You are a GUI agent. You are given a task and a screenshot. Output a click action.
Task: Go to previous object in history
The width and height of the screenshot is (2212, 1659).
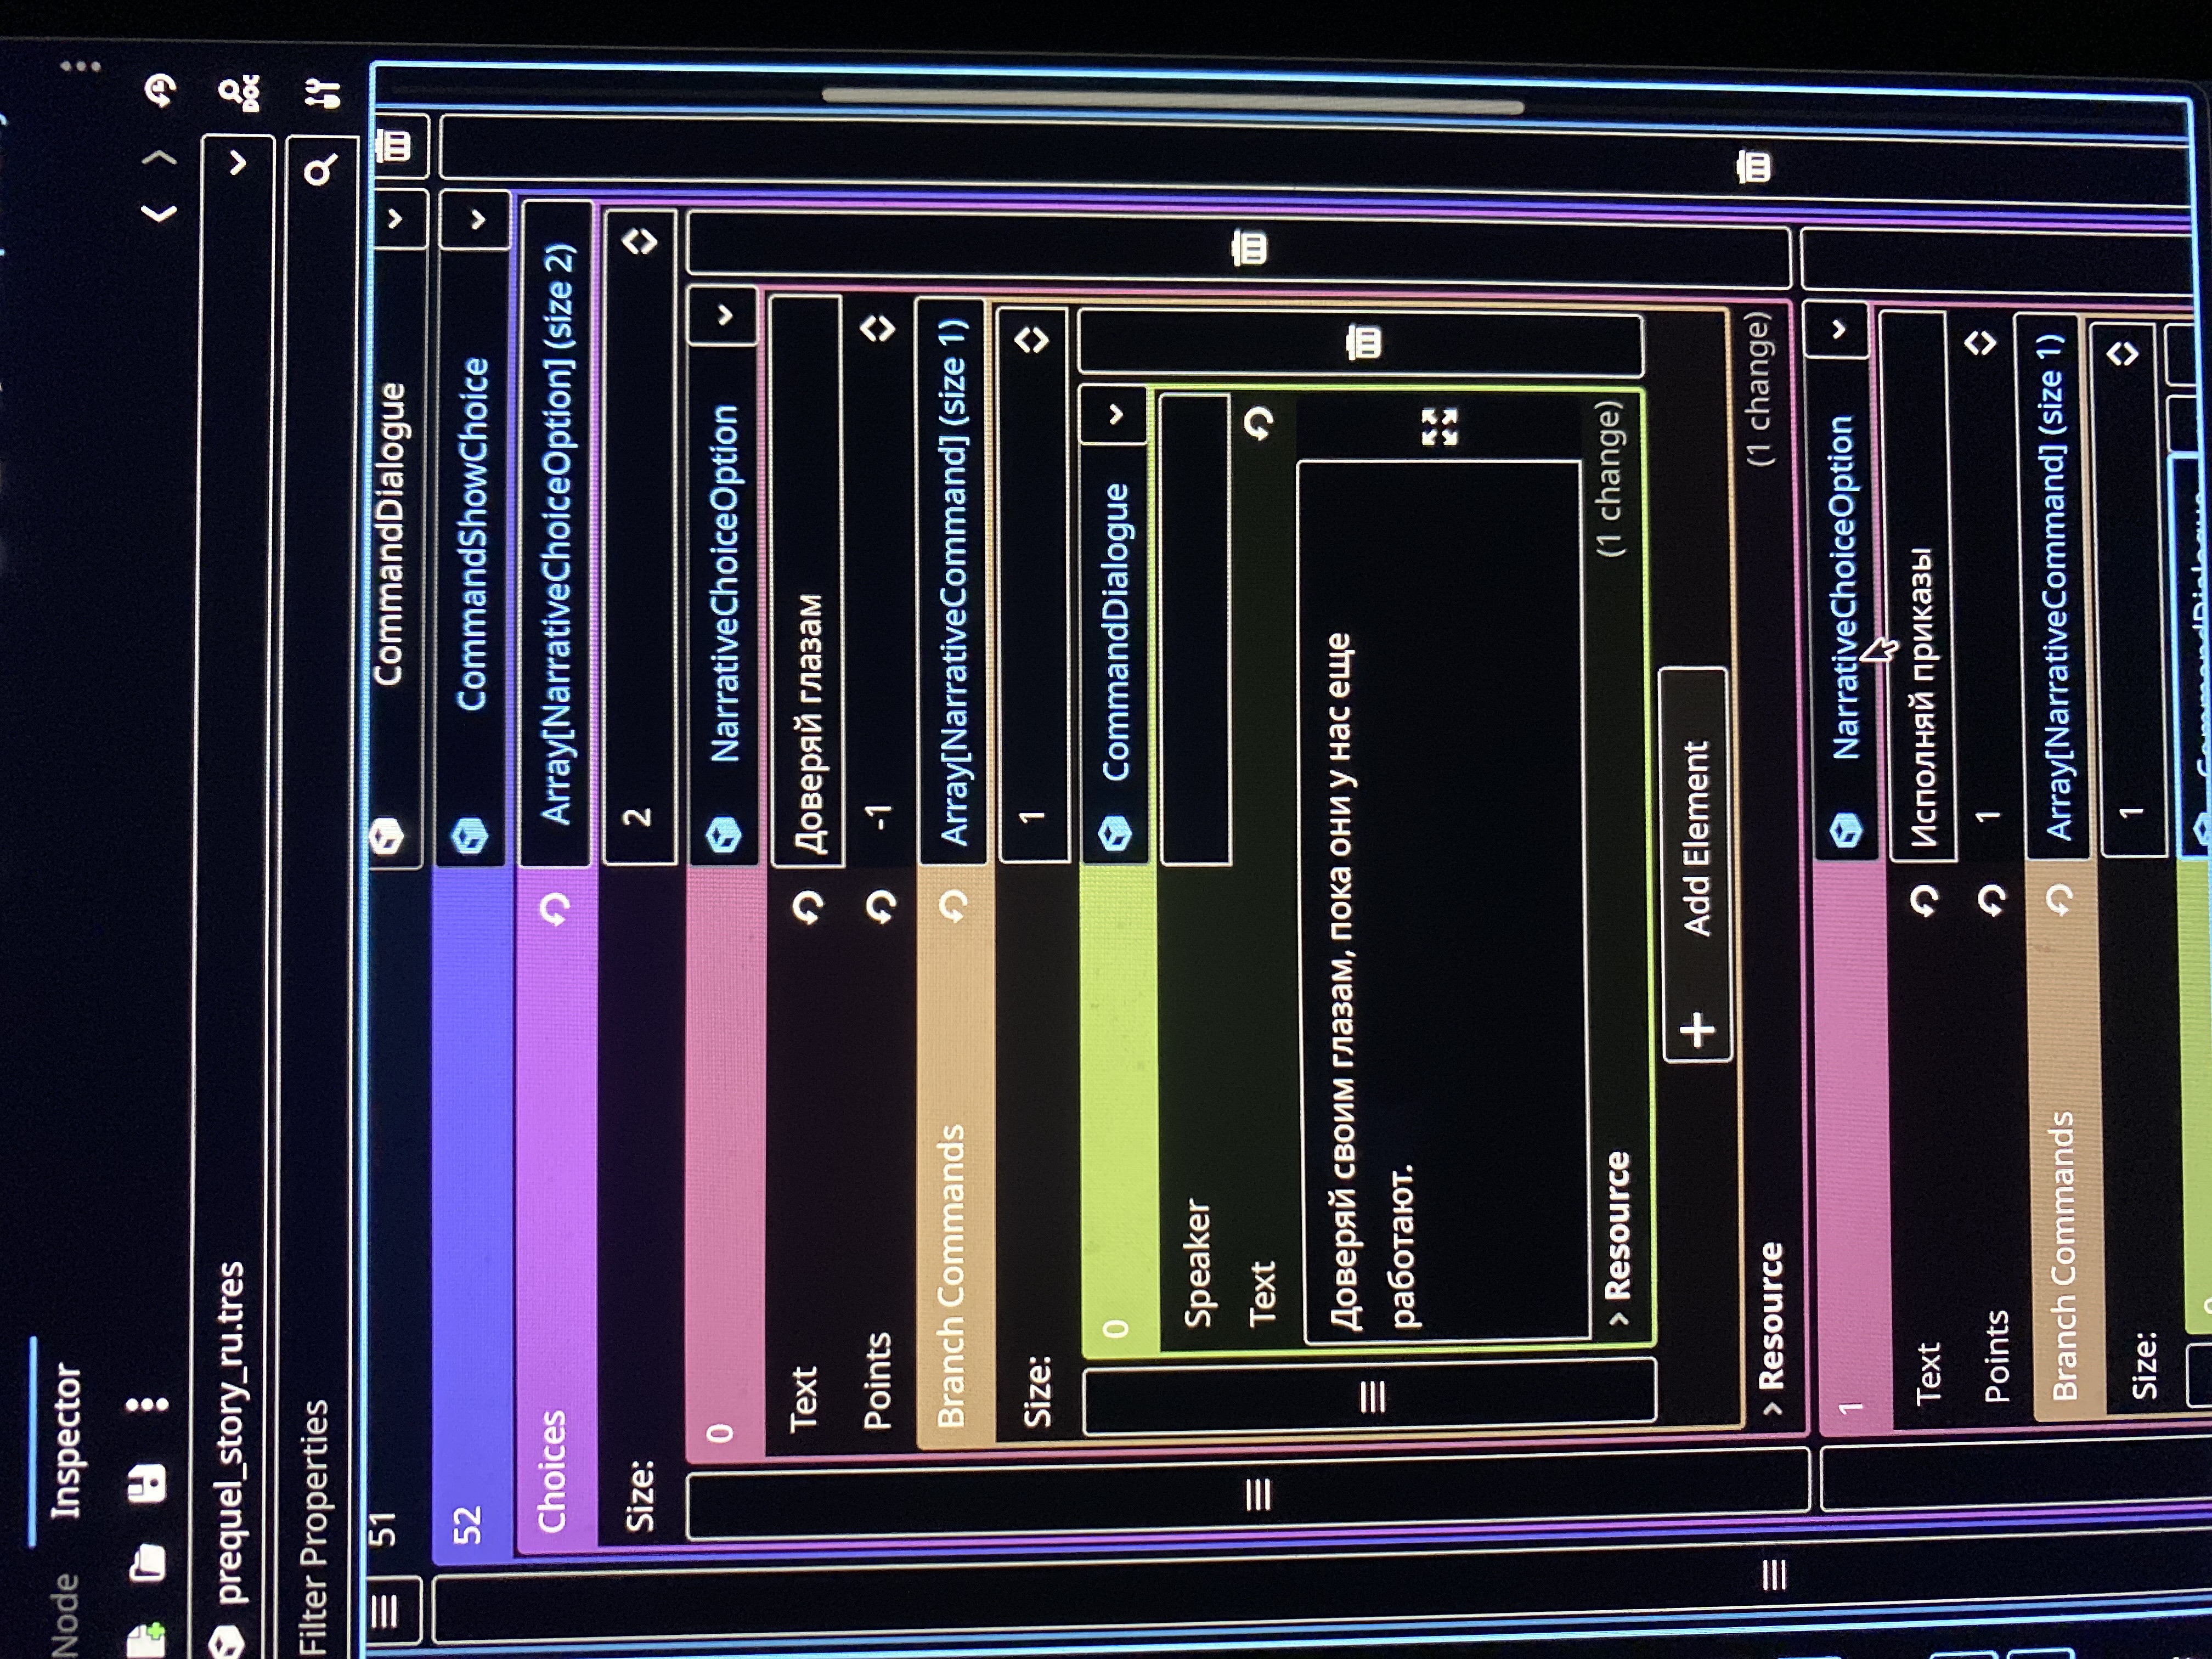pos(160,213)
